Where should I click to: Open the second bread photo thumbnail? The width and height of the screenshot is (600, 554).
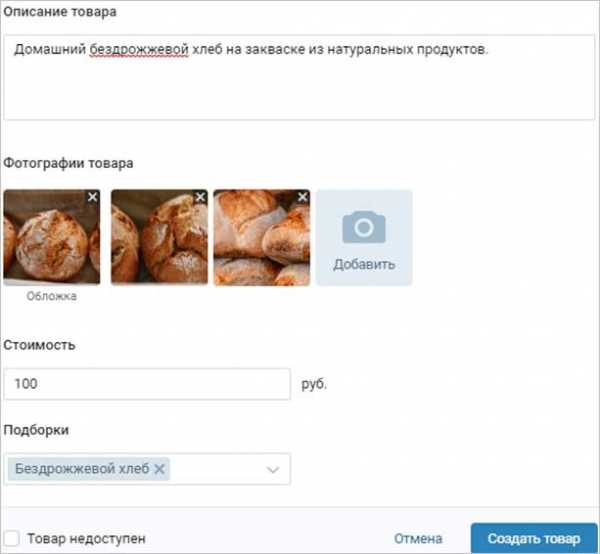160,237
